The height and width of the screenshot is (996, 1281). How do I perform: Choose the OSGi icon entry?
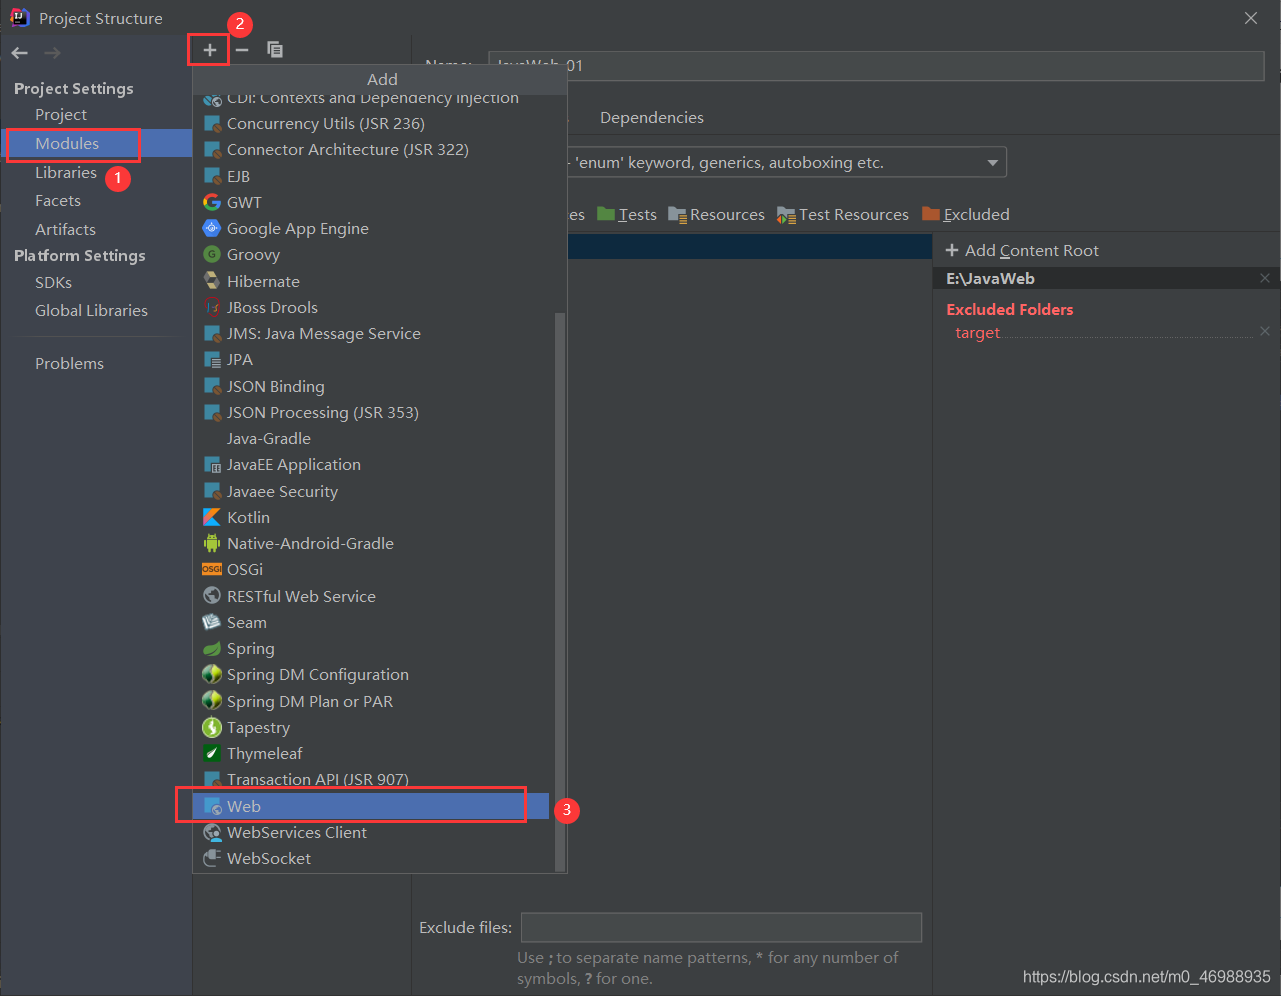[x=212, y=570]
